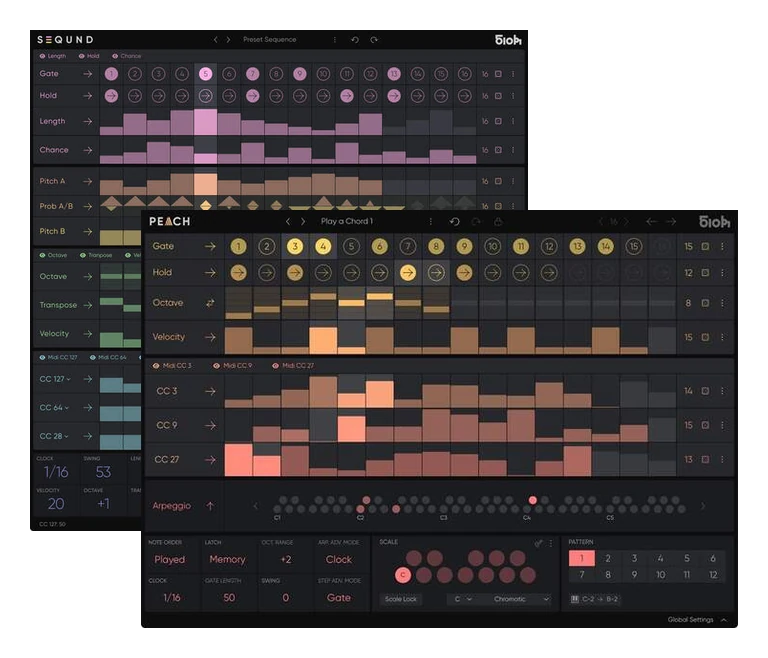Change Peach Octave lane ping-pong direction icon

click(210, 303)
